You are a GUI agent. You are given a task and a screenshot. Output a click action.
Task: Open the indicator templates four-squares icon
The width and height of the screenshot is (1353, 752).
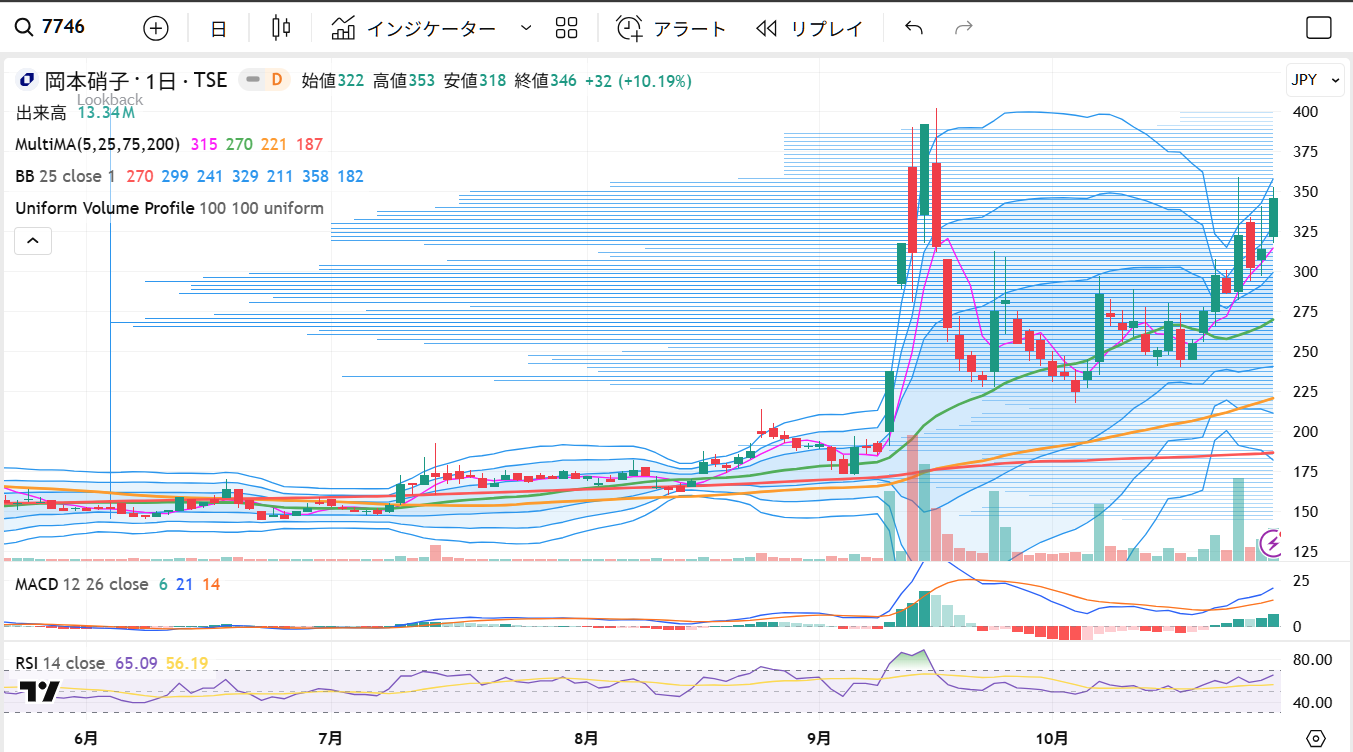[567, 28]
